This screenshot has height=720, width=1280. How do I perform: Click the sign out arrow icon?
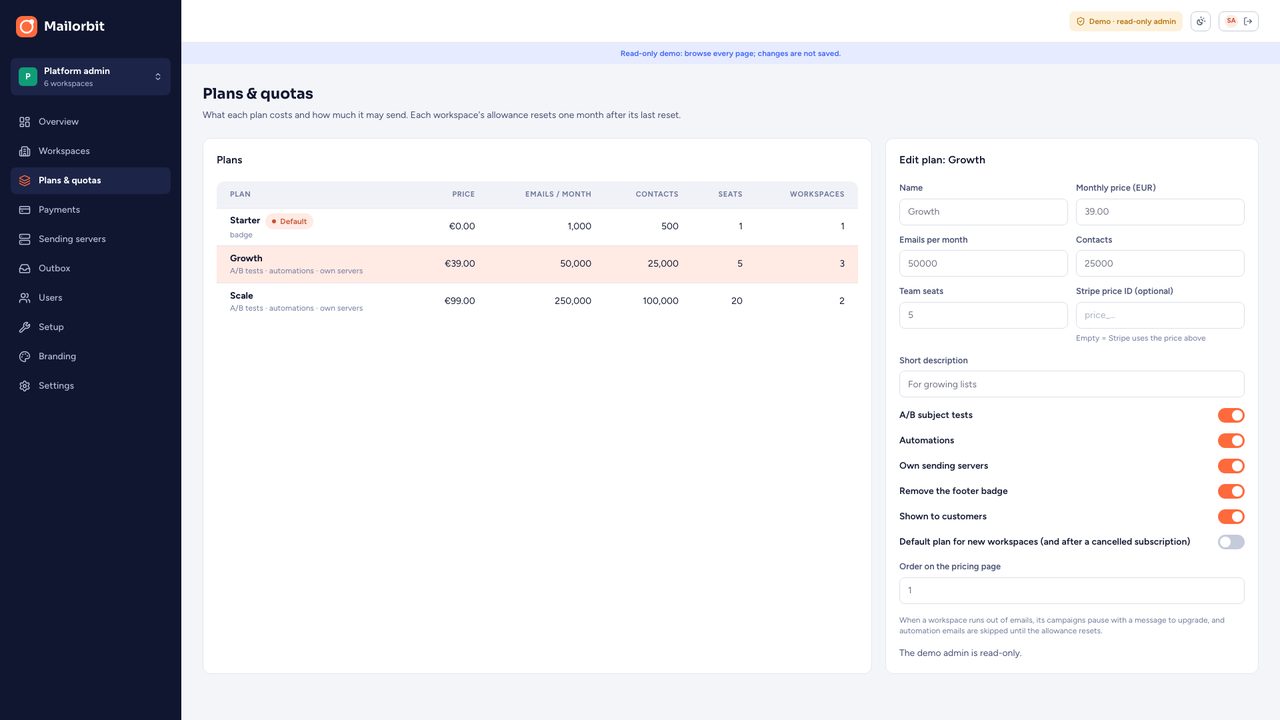1248,21
